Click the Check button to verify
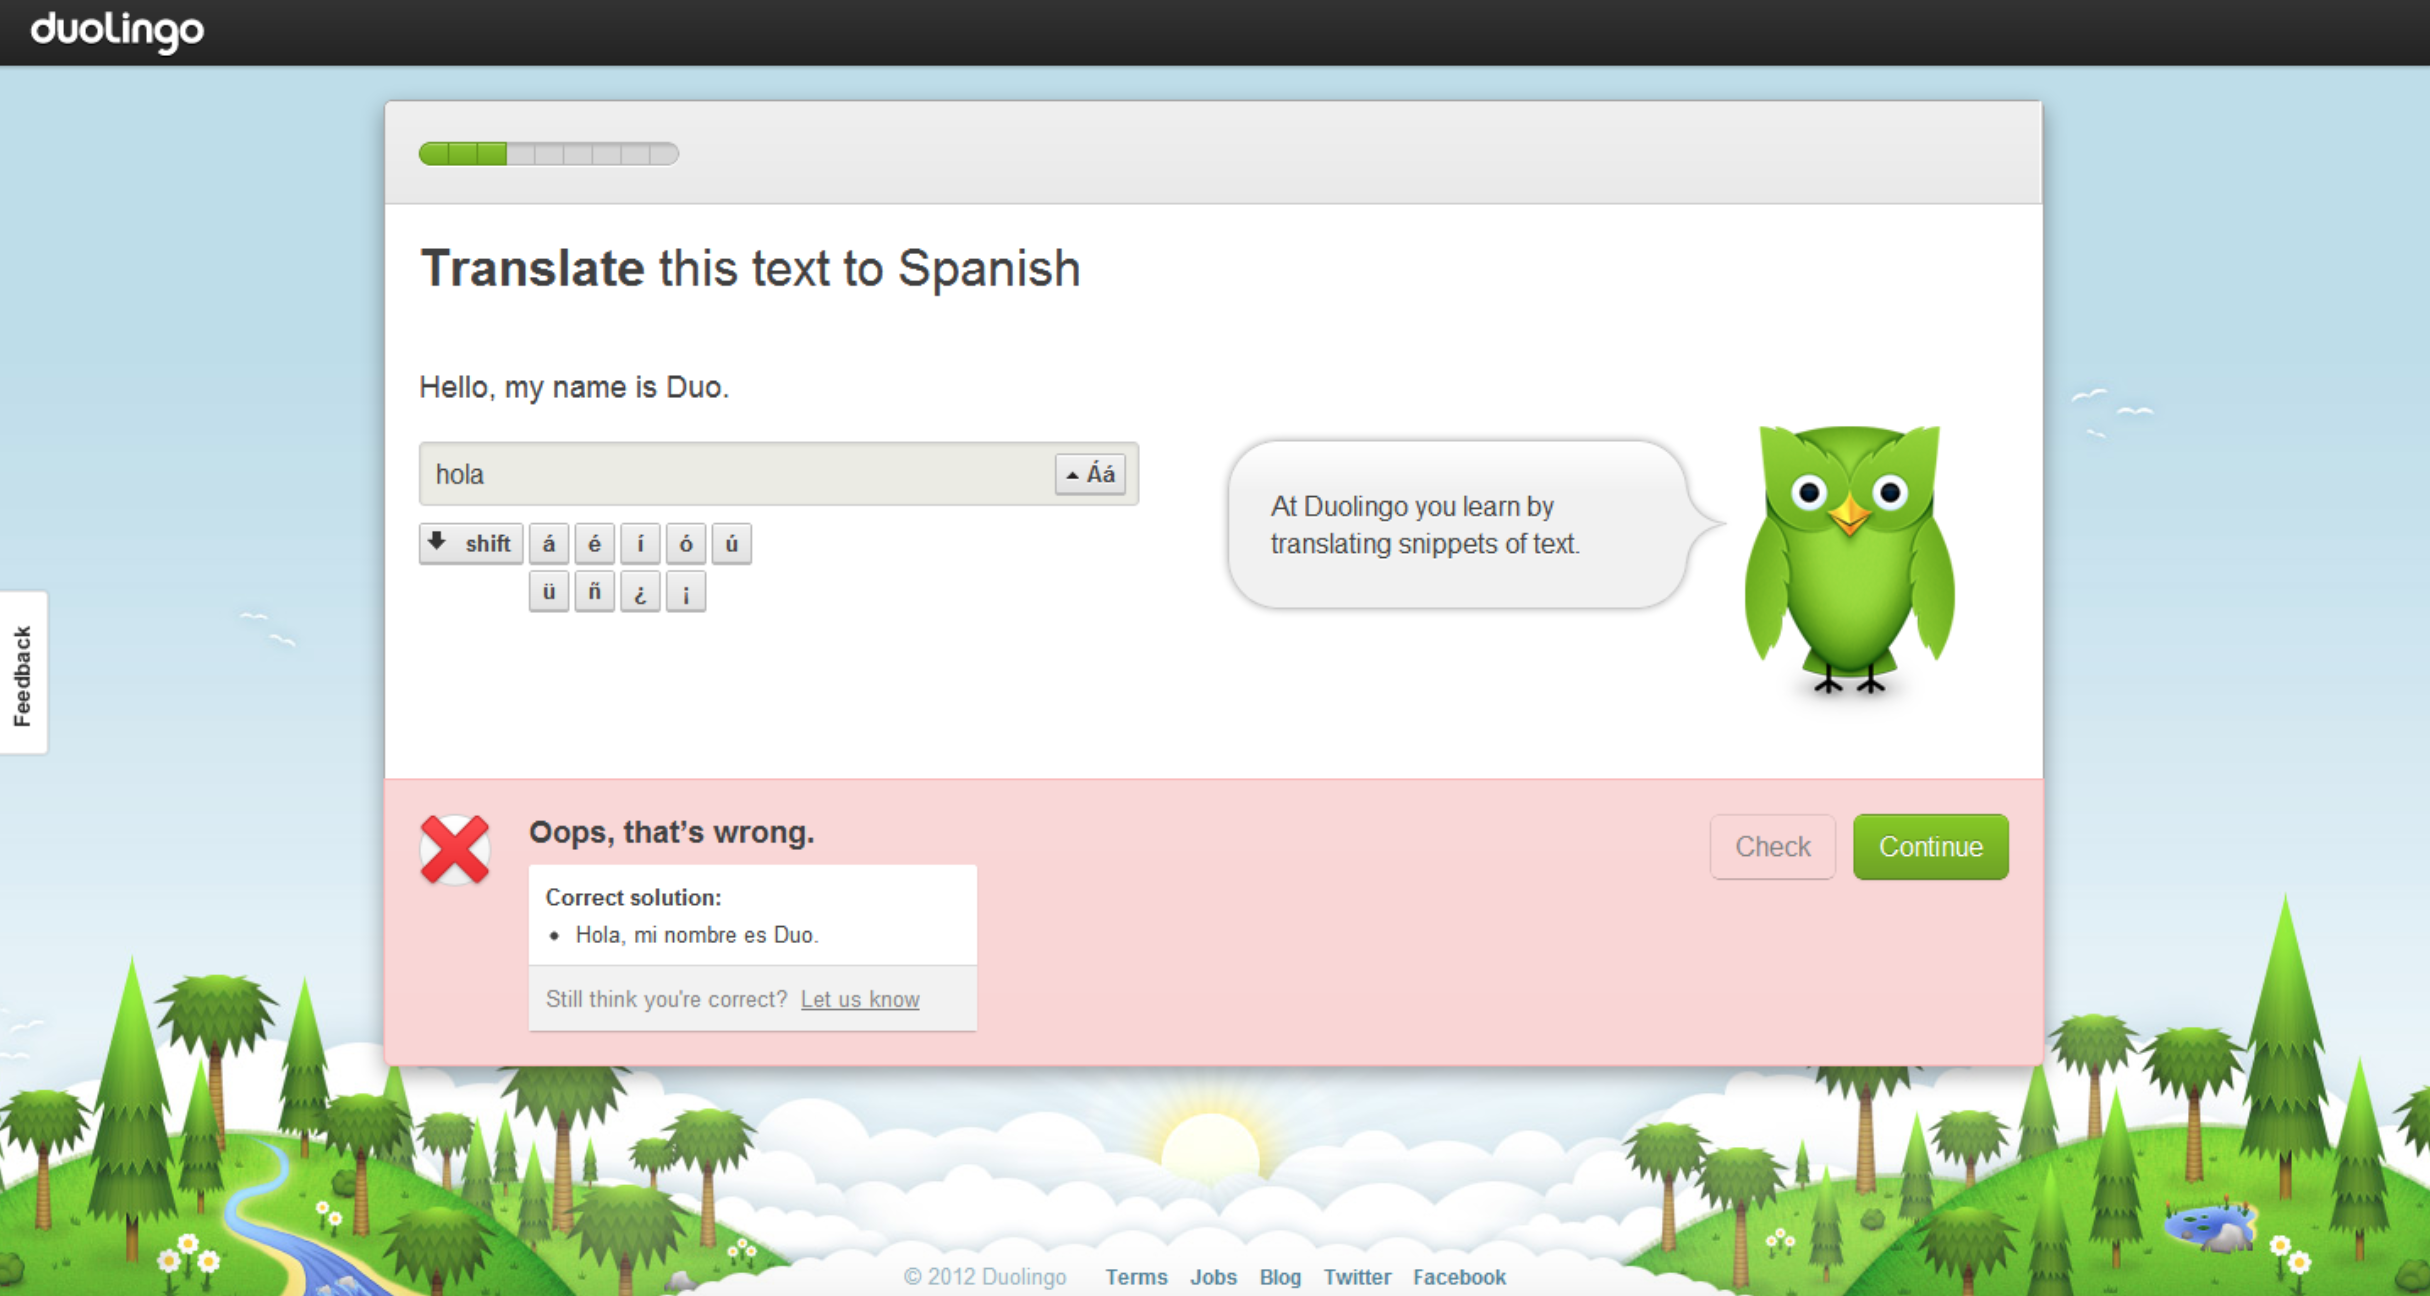Image resolution: width=2430 pixels, height=1296 pixels. pos(1771,846)
